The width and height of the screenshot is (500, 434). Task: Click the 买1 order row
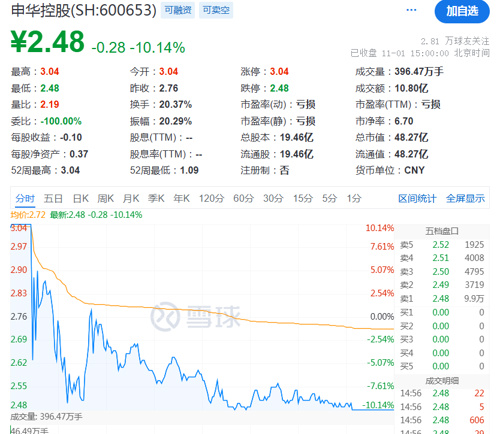click(442, 313)
